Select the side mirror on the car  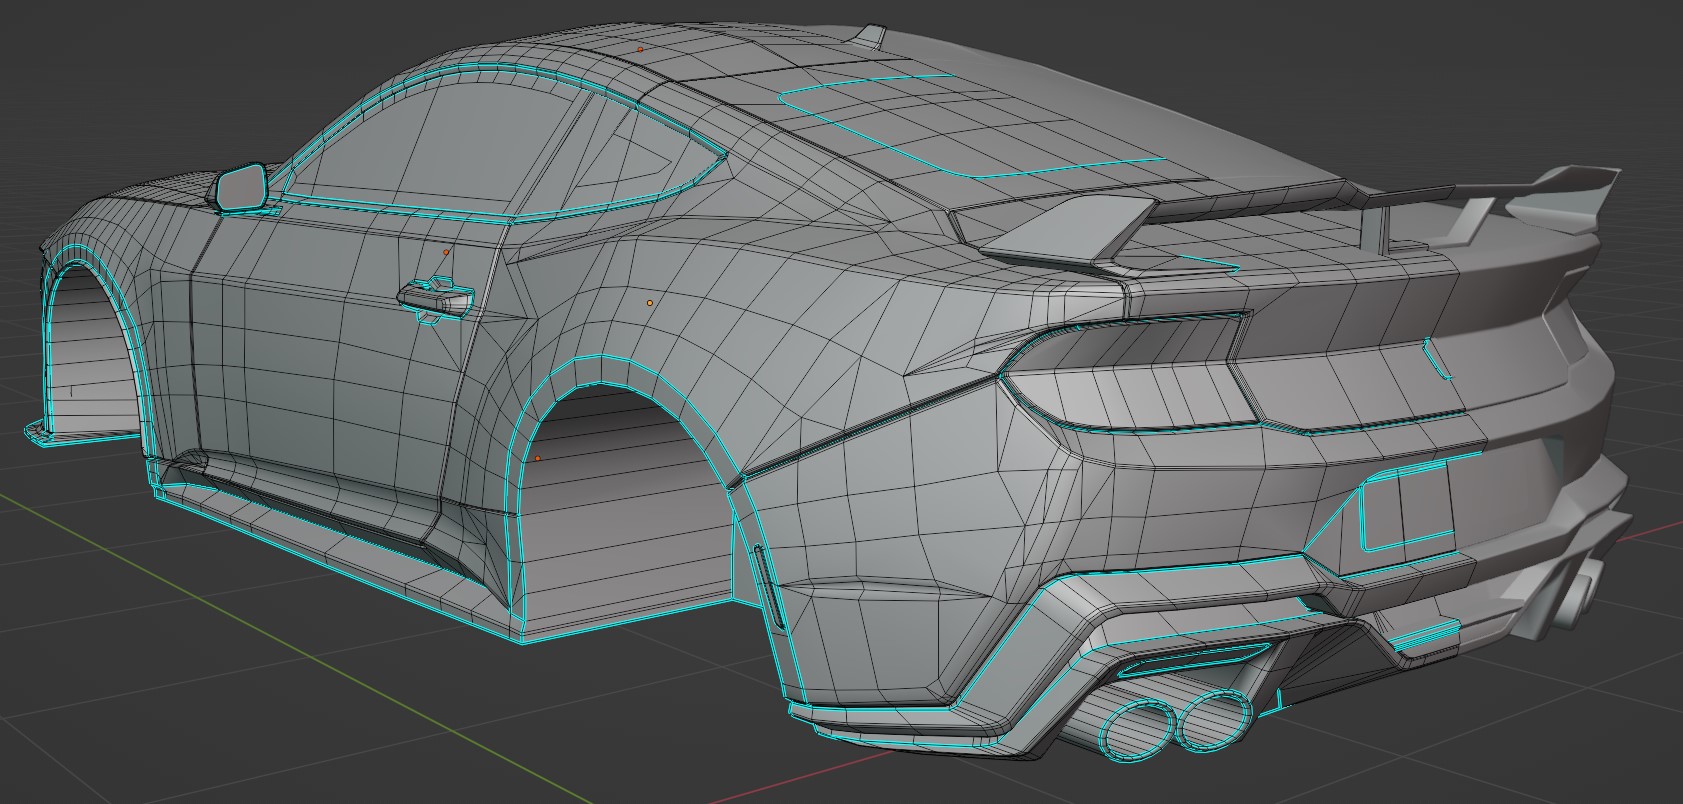pyautogui.click(x=241, y=187)
